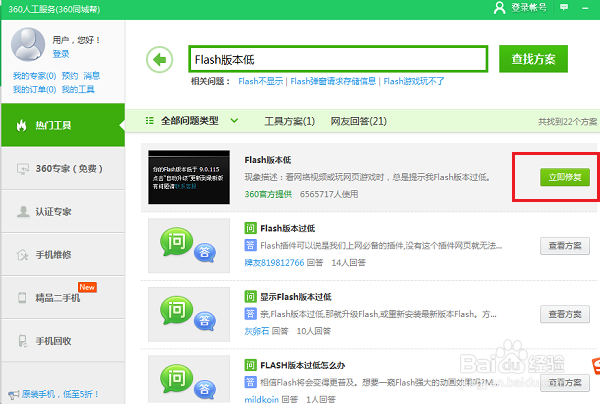The height and width of the screenshot is (404, 600).
Task: Click the green back arrow icon
Action: [x=160, y=59]
